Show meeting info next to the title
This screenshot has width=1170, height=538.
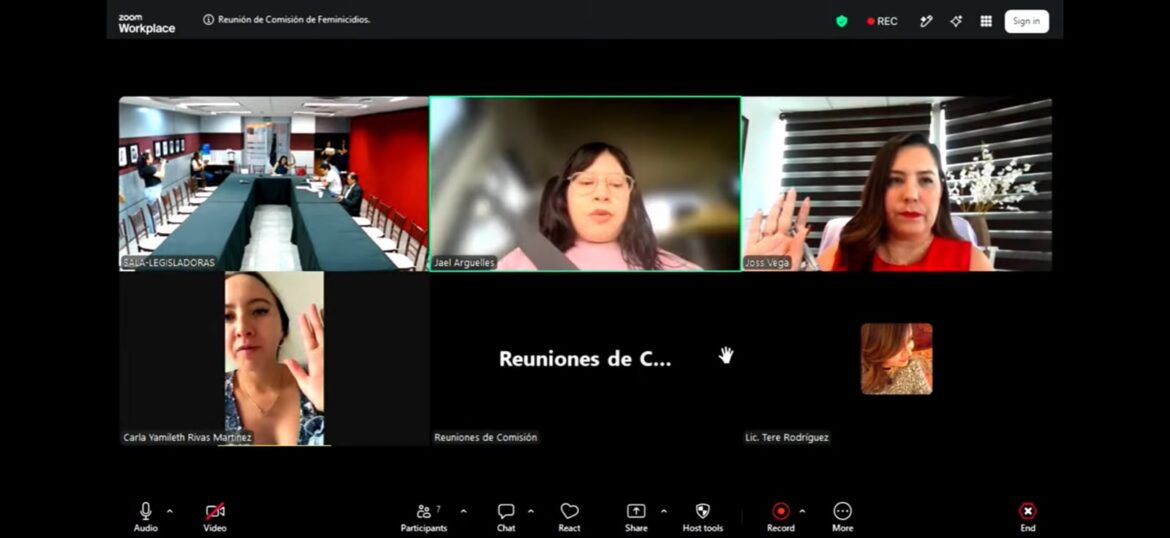coord(208,20)
